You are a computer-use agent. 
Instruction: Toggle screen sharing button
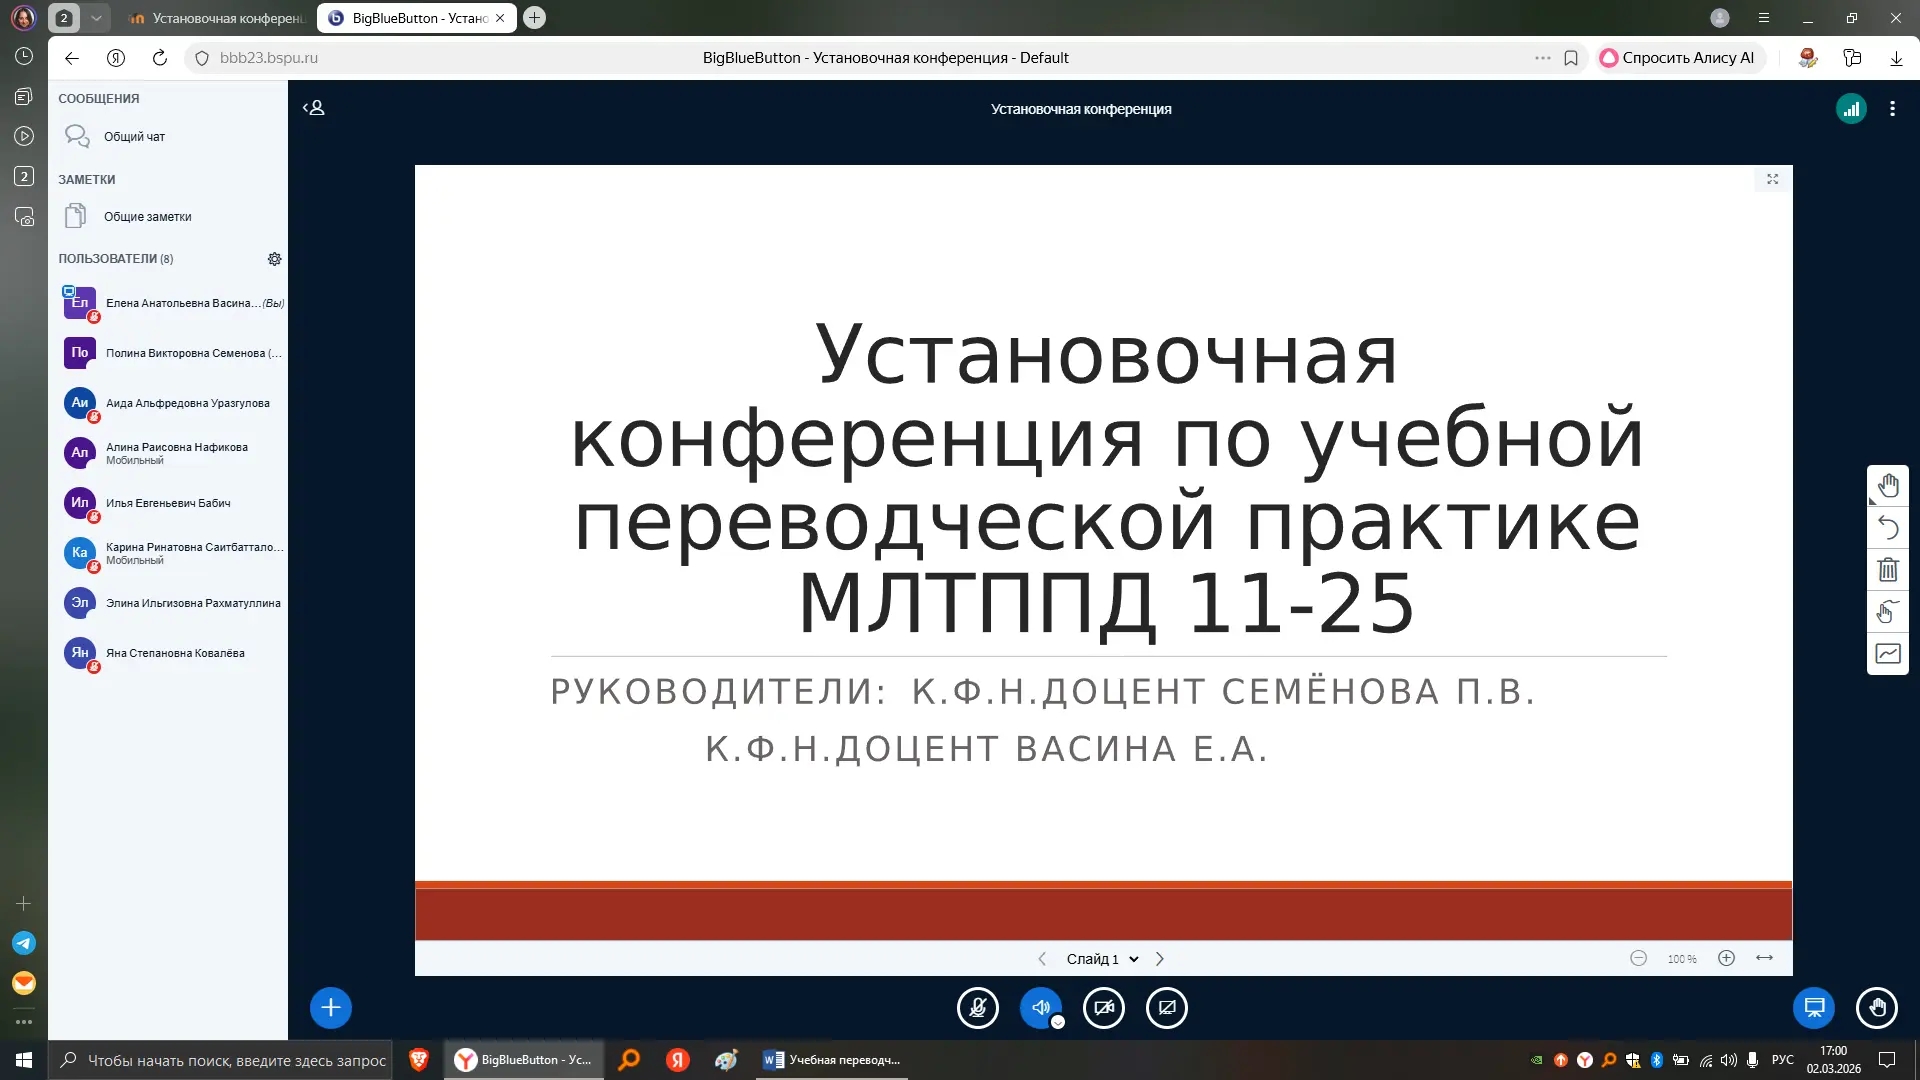(x=1167, y=1007)
